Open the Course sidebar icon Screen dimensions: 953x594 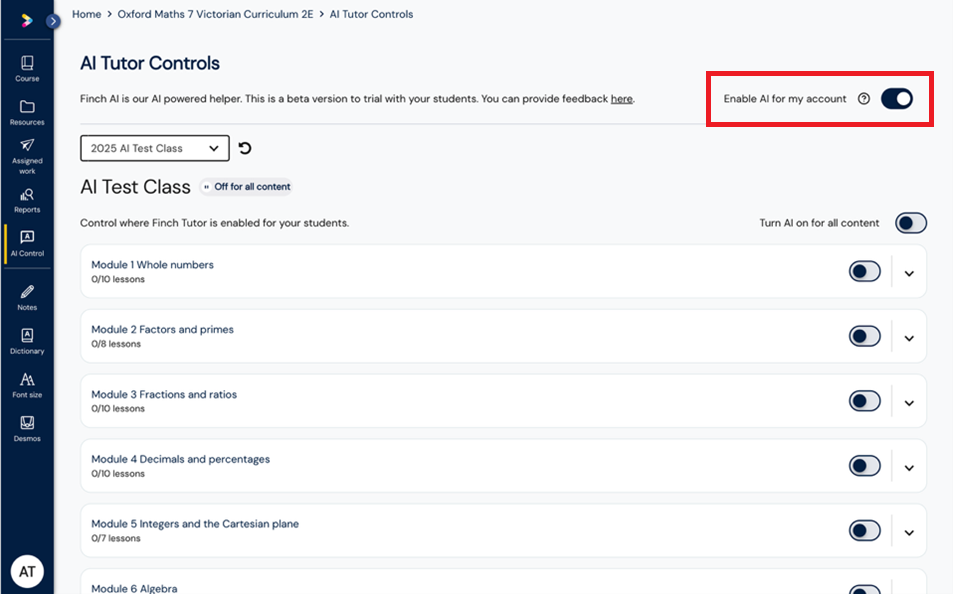point(27,69)
